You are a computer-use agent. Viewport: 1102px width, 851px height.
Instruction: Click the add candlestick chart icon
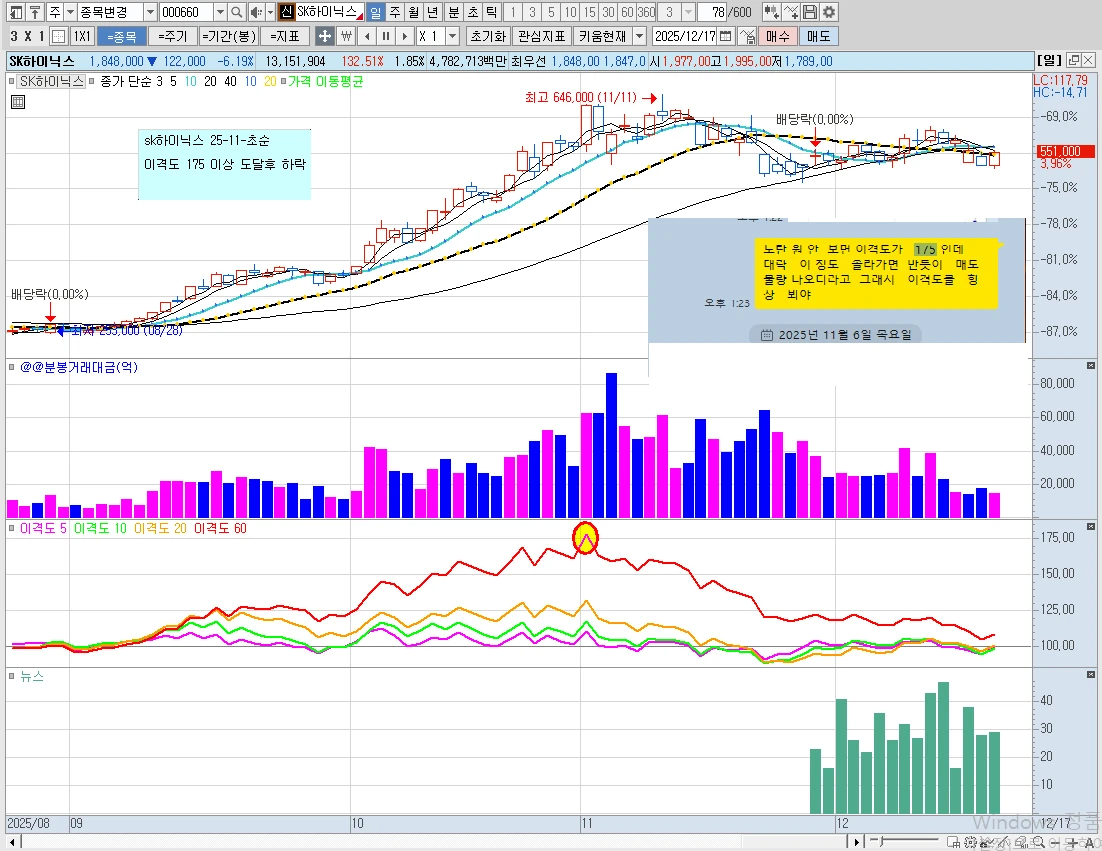[x=772, y=12]
